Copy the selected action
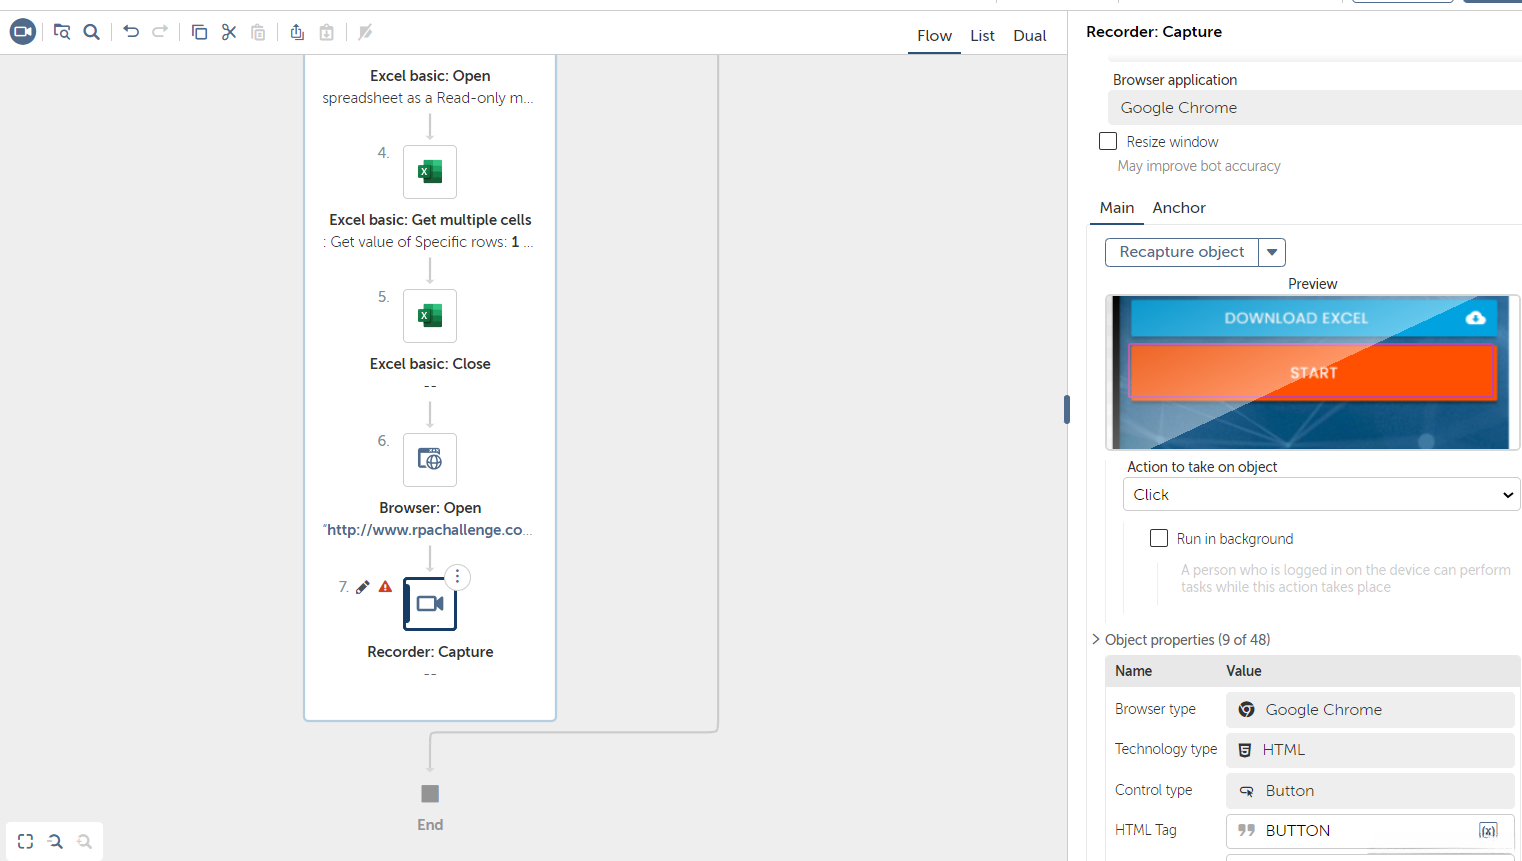 point(199,32)
